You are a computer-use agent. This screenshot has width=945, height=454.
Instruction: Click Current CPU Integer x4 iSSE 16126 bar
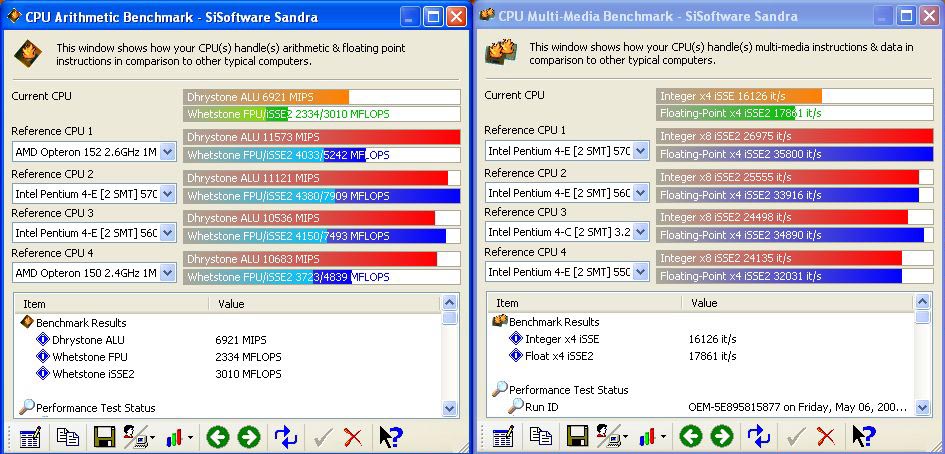click(x=795, y=96)
